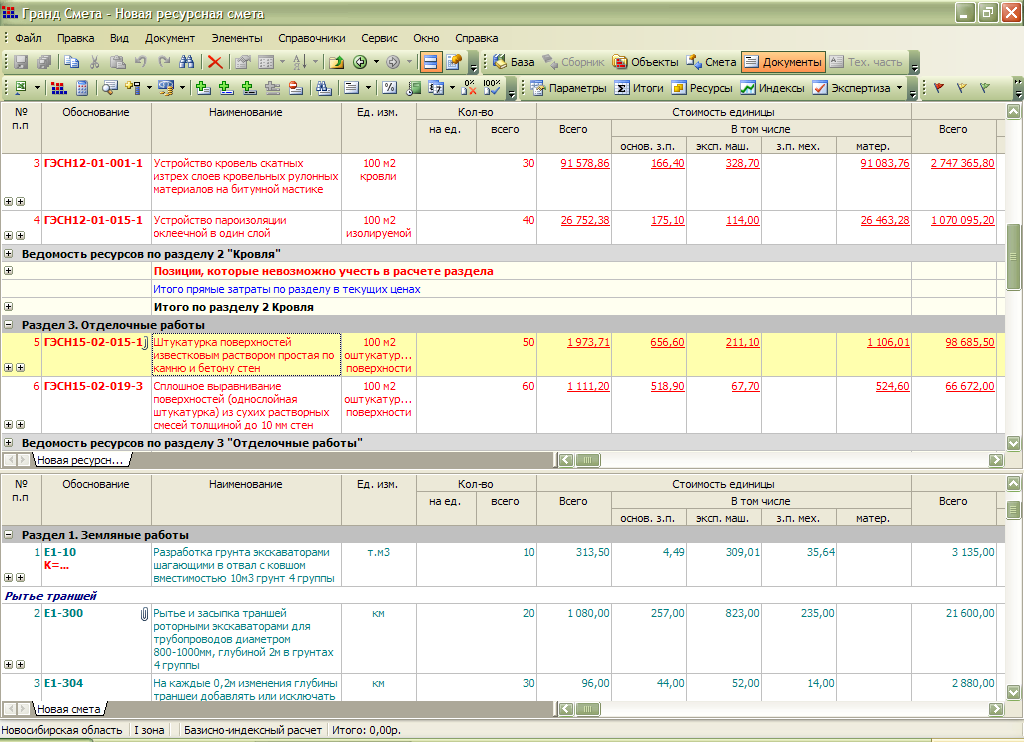Switch to Смета view mode
1024x742 pixels.
tap(711, 62)
